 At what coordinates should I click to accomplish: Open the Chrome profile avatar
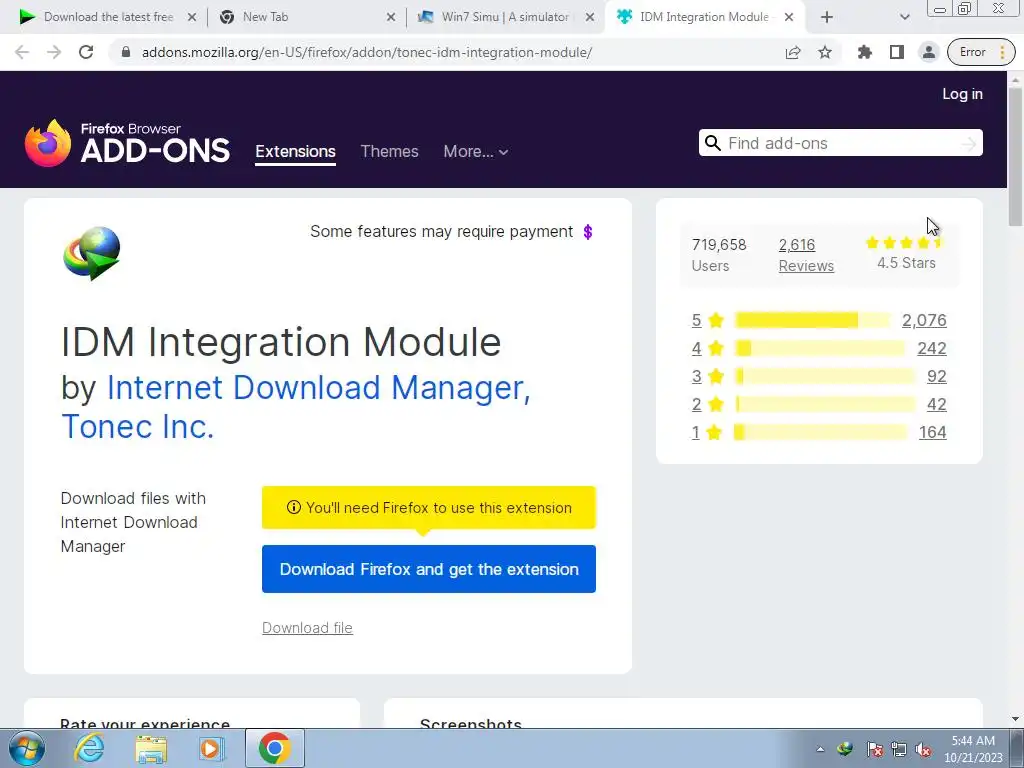point(929,52)
